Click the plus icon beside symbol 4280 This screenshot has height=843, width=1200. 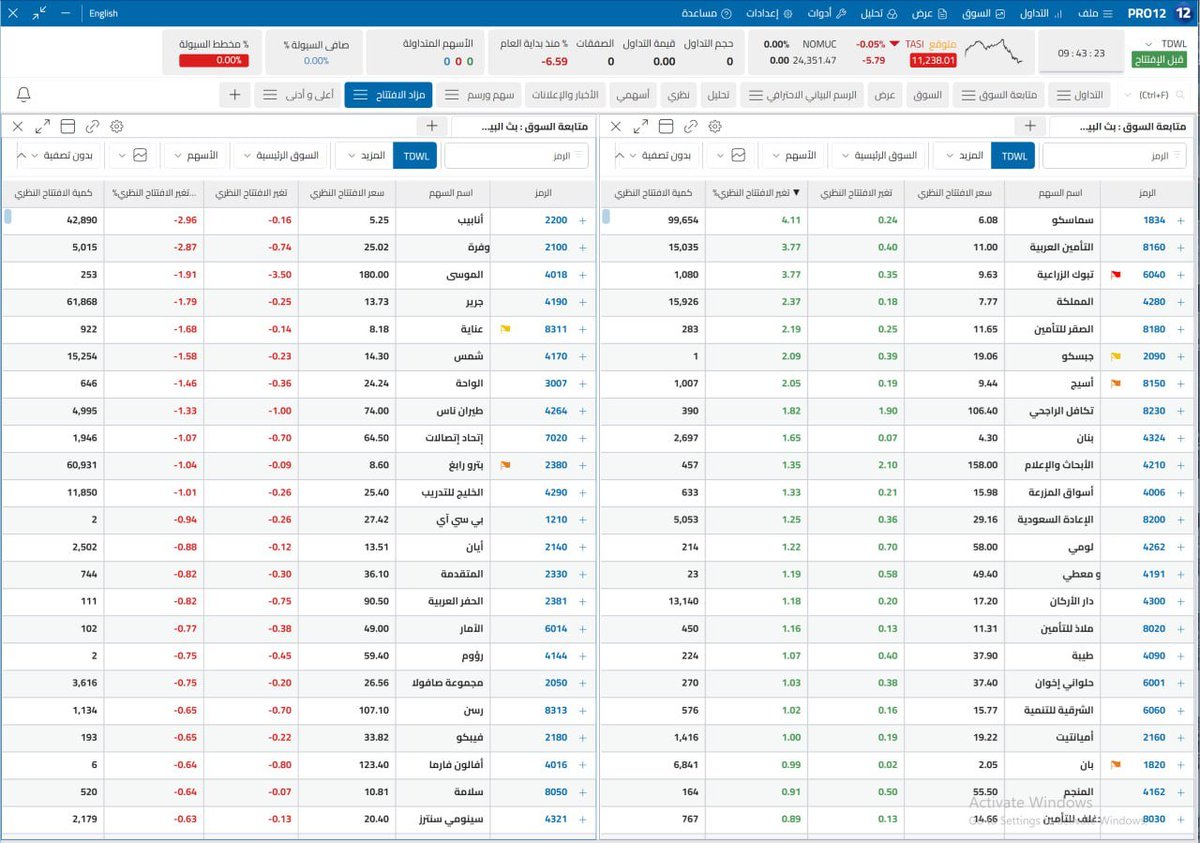pos(1181,302)
